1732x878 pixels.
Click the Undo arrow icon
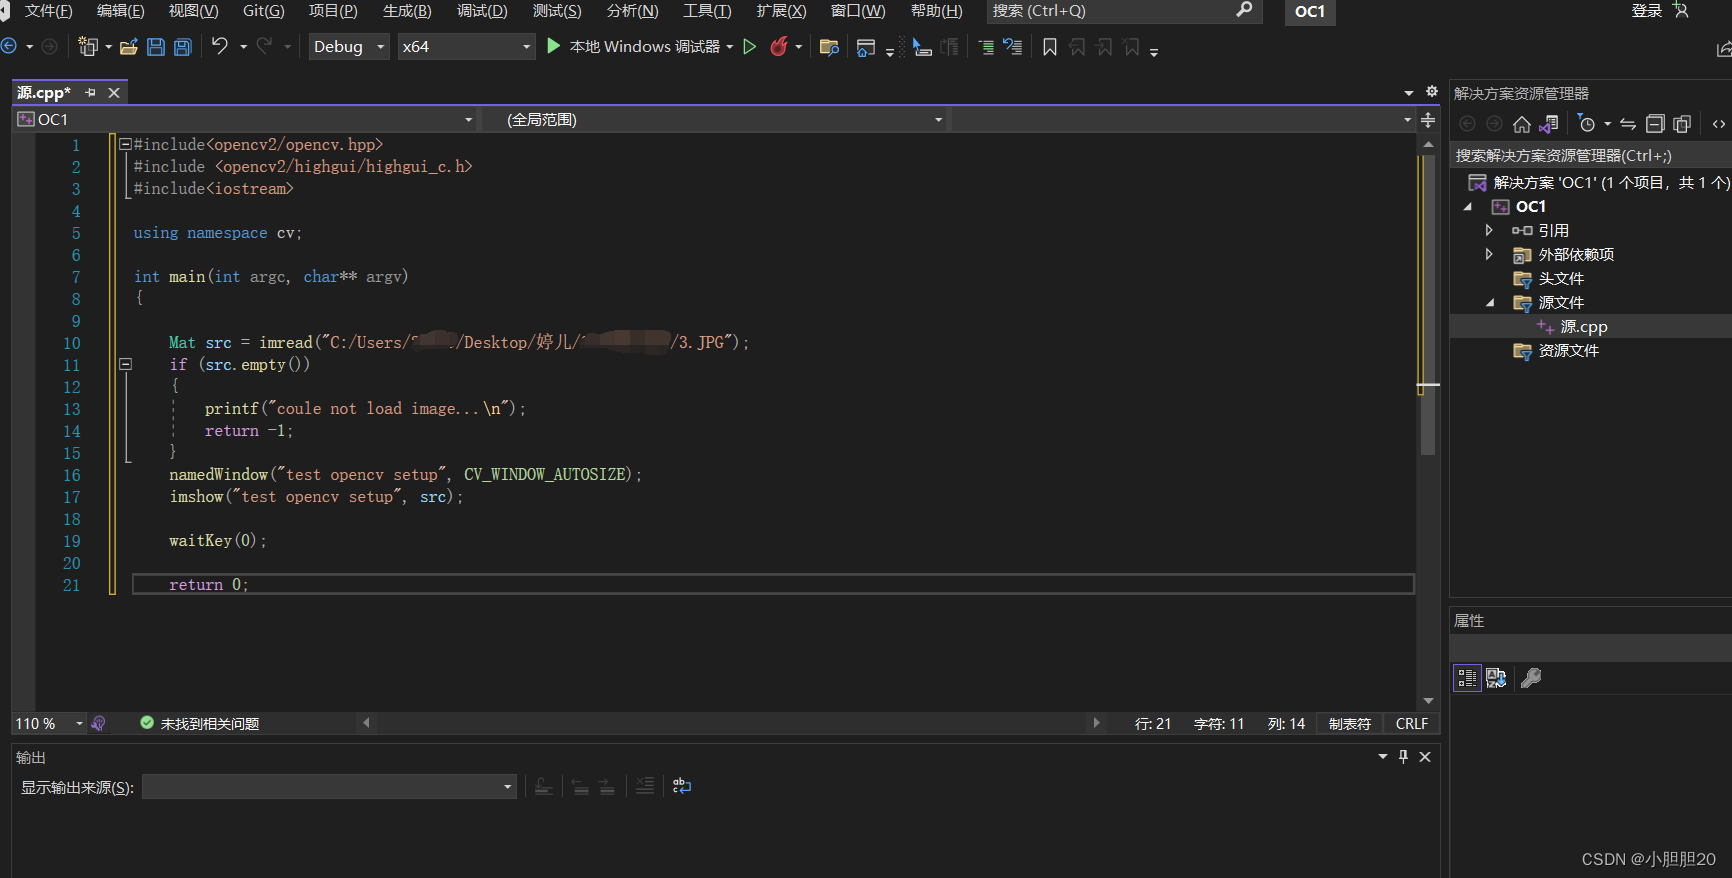(x=220, y=46)
